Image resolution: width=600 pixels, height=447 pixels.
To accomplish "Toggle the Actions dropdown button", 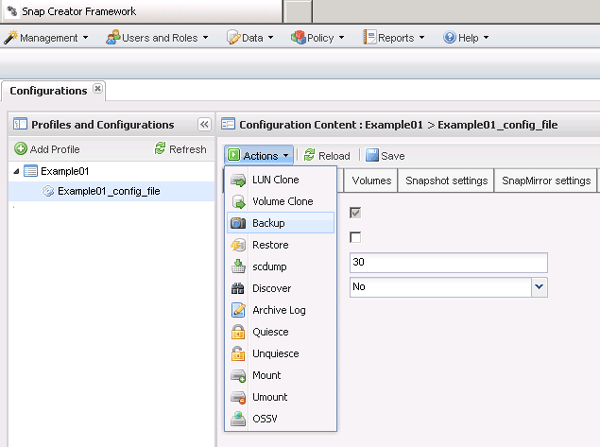I will pyautogui.click(x=259, y=155).
